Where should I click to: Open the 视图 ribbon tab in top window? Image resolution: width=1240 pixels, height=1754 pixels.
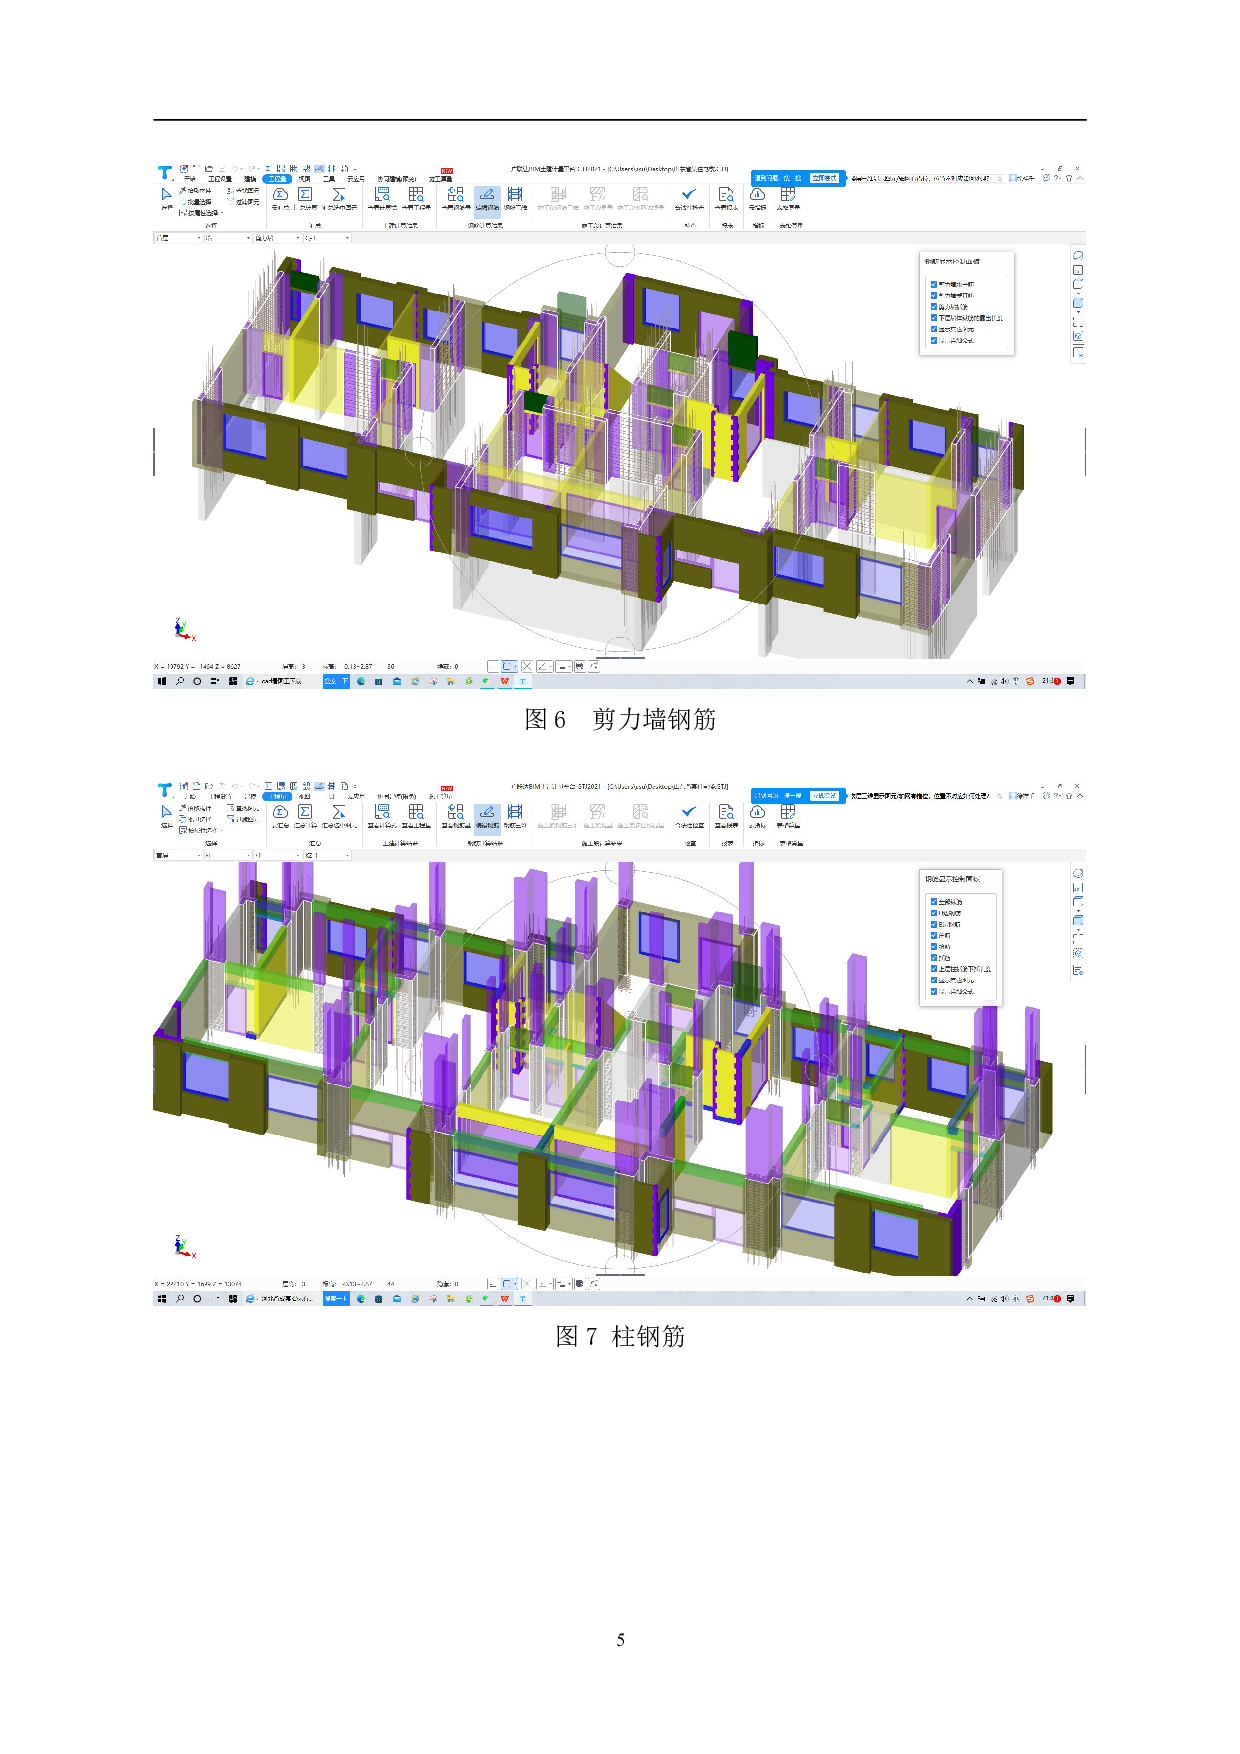pos(304,179)
